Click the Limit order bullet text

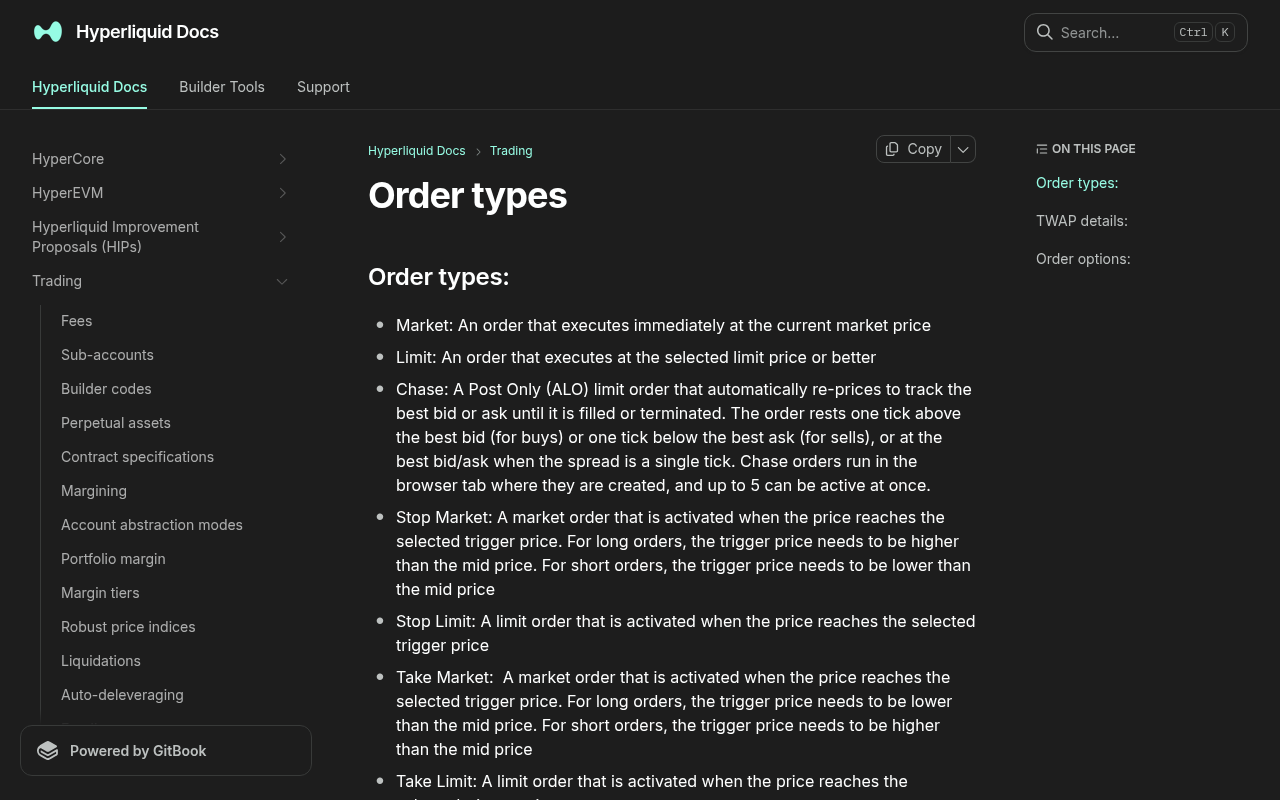[x=636, y=357]
